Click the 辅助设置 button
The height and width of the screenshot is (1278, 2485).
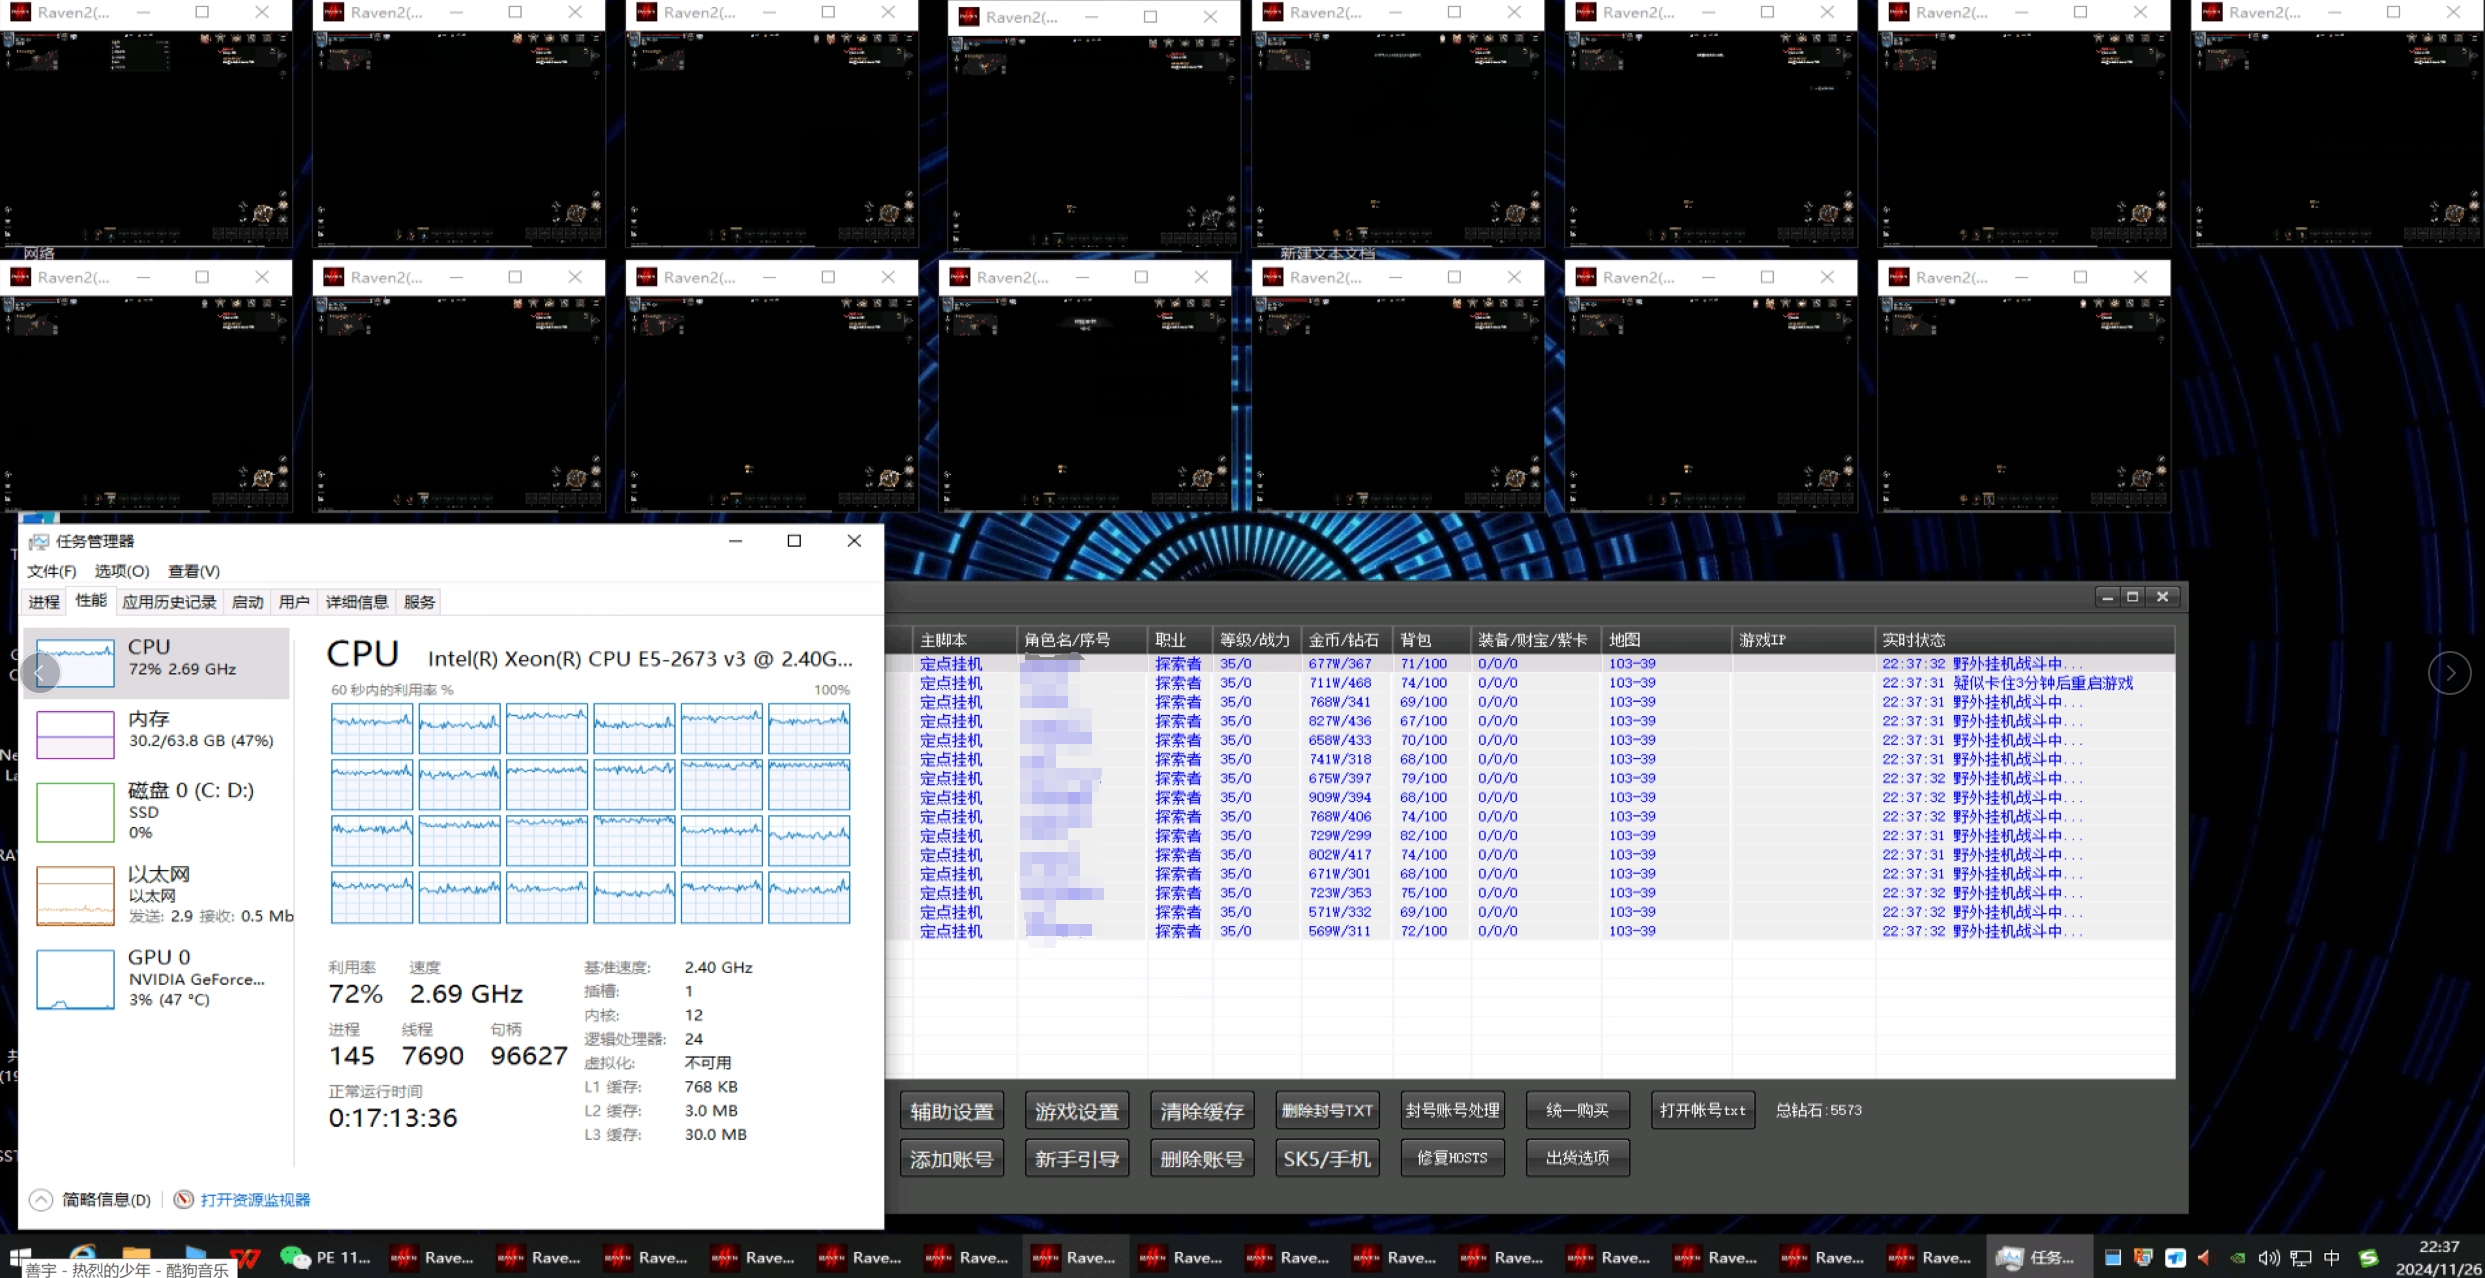(x=952, y=1111)
